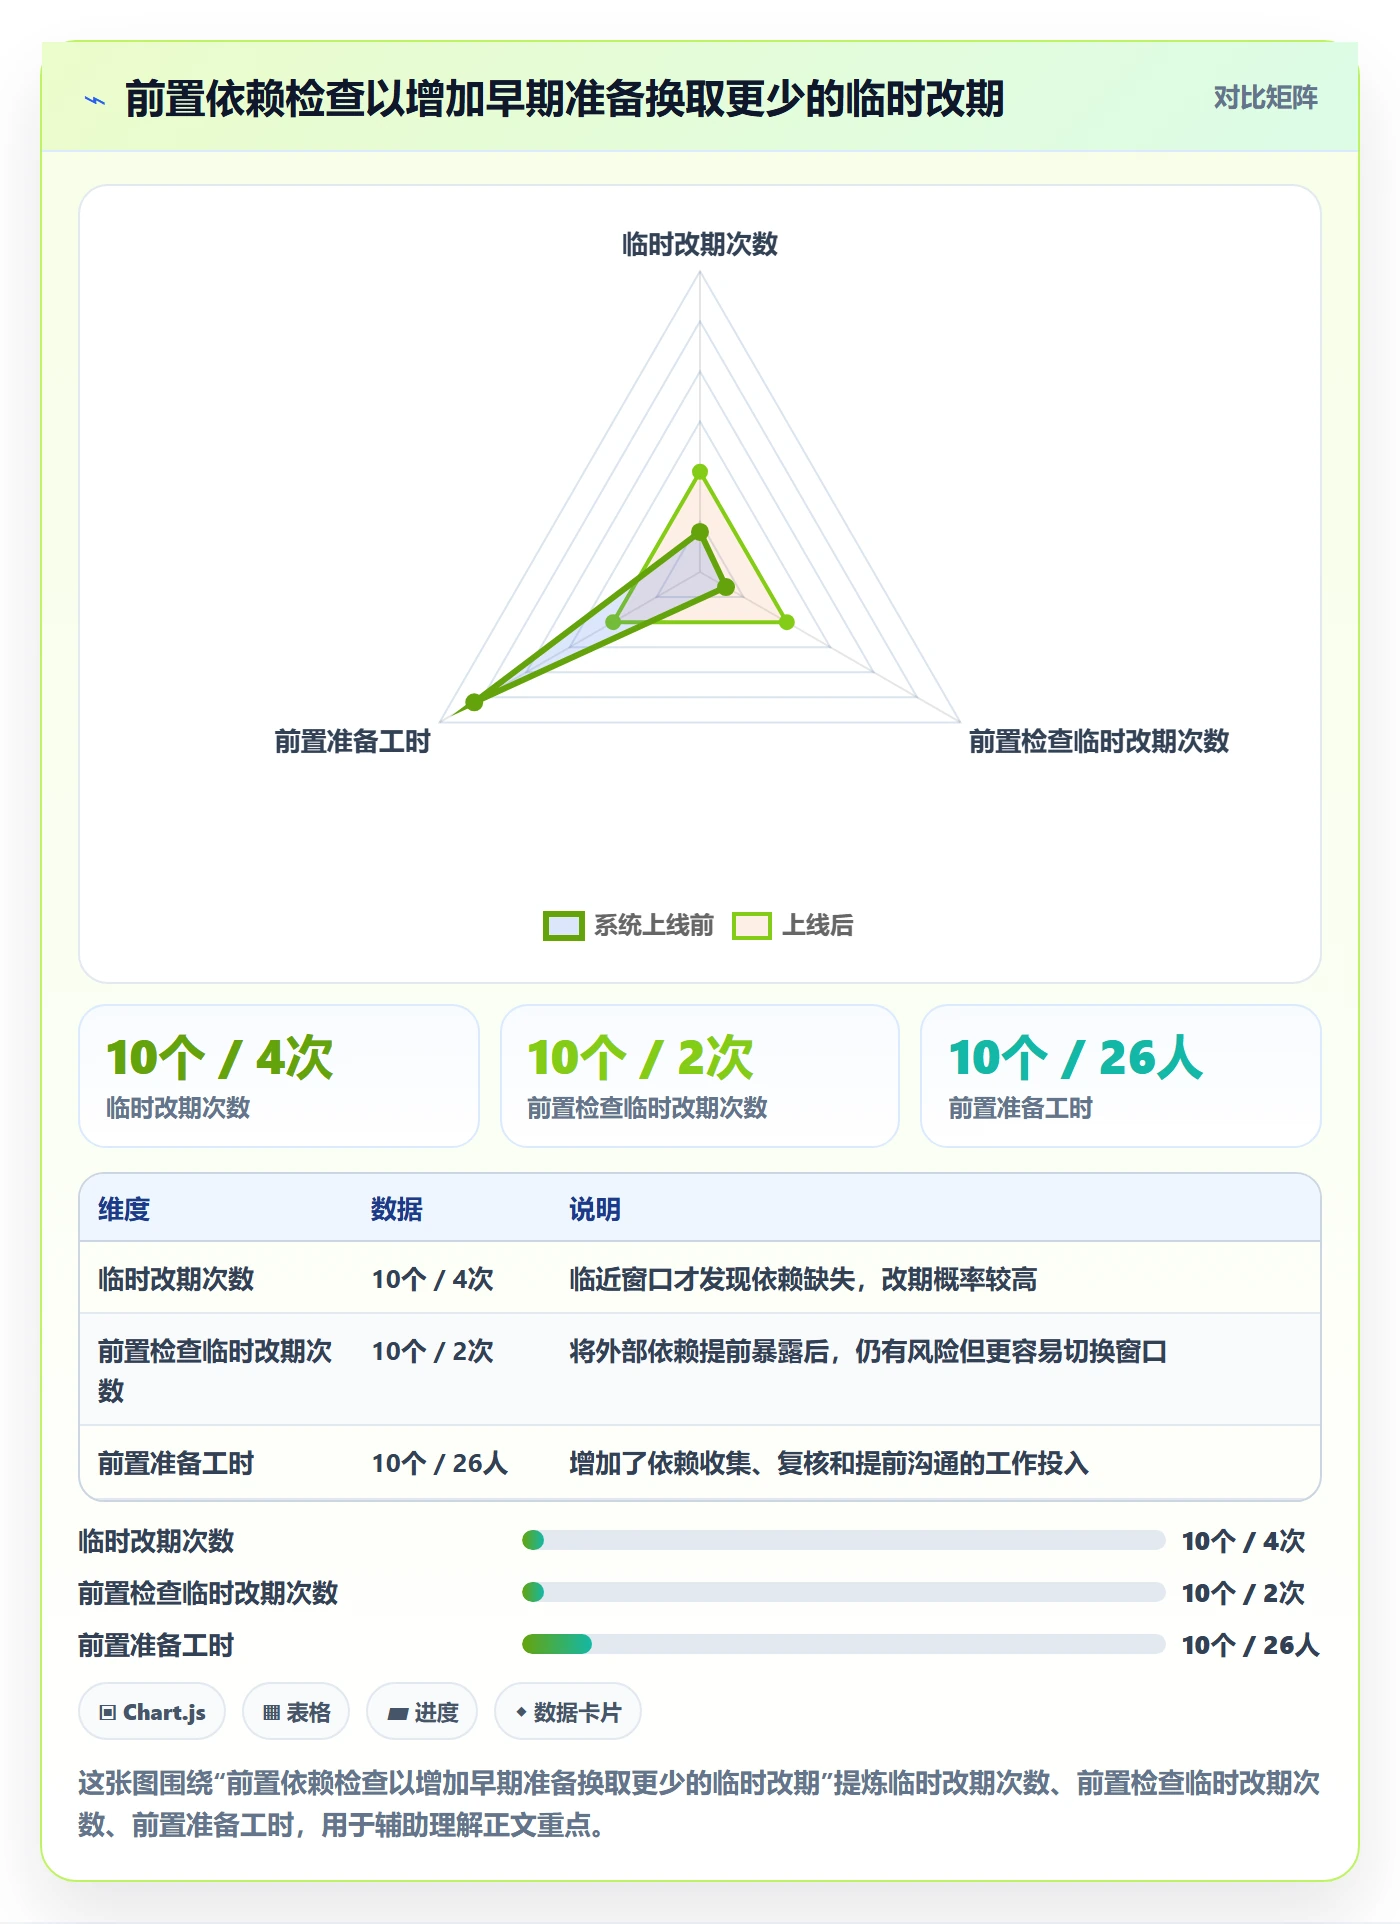Click the Chart.js tag chip
1400x1924 pixels.
[x=152, y=1712]
